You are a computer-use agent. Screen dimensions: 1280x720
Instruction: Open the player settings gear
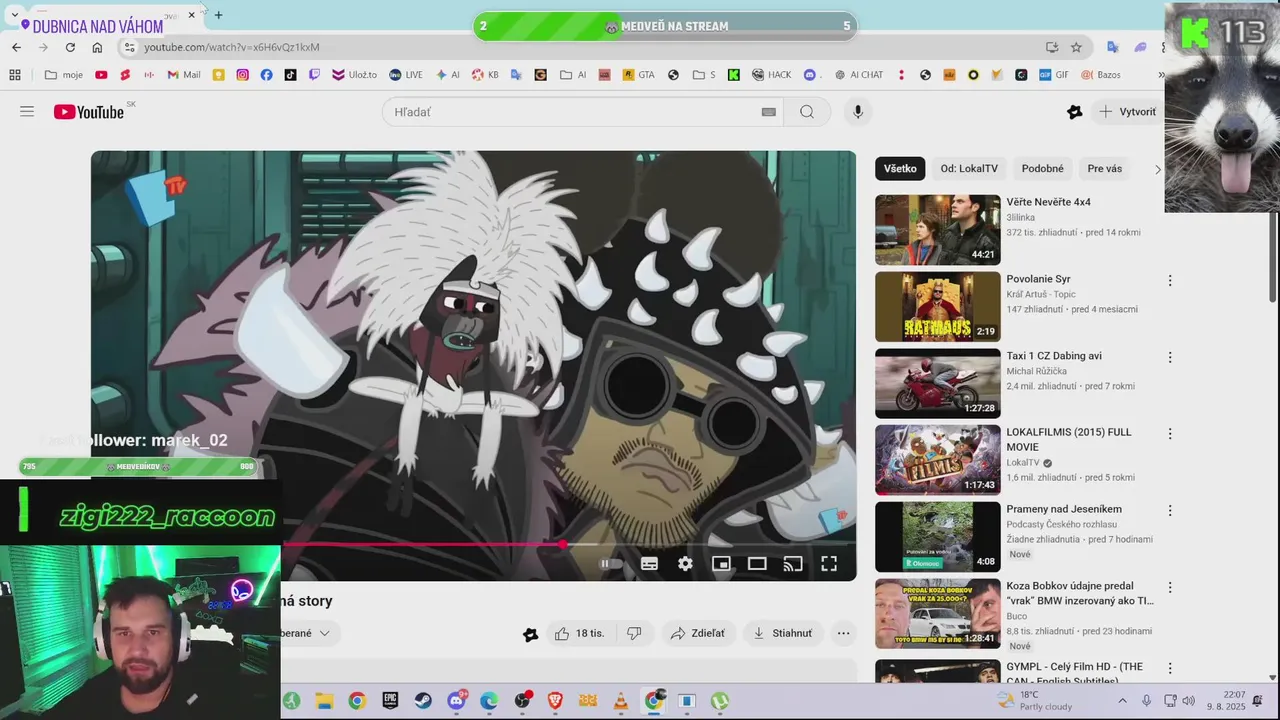click(x=685, y=564)
